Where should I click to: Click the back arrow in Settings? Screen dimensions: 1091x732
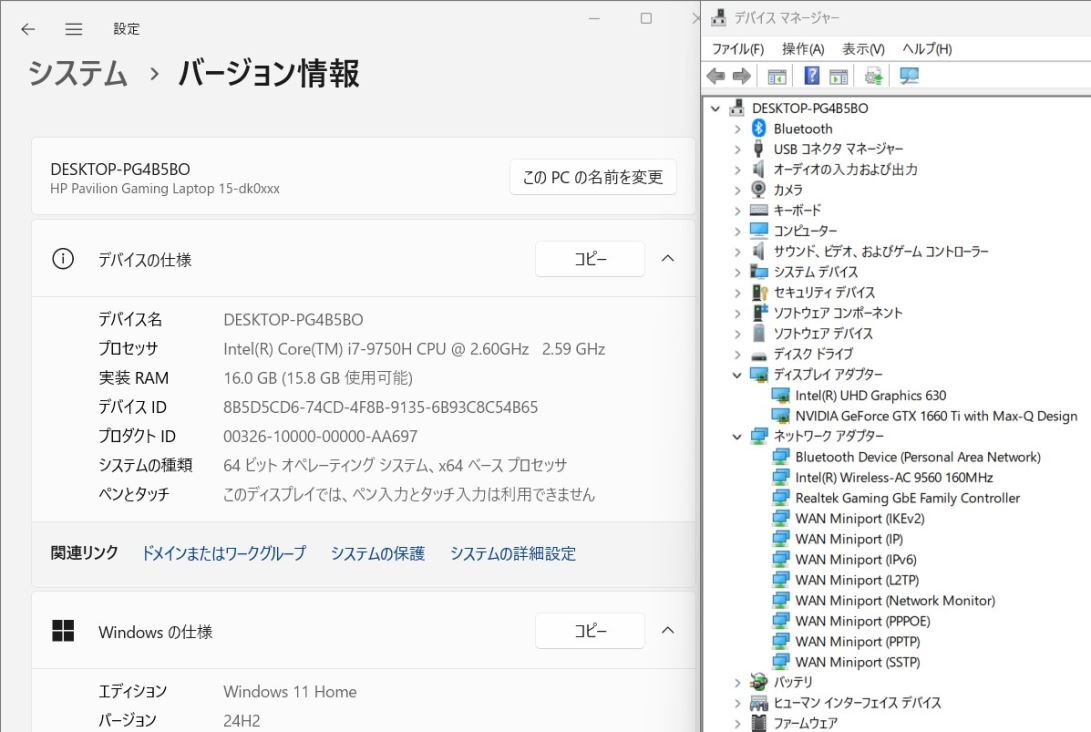pos(28,29)
